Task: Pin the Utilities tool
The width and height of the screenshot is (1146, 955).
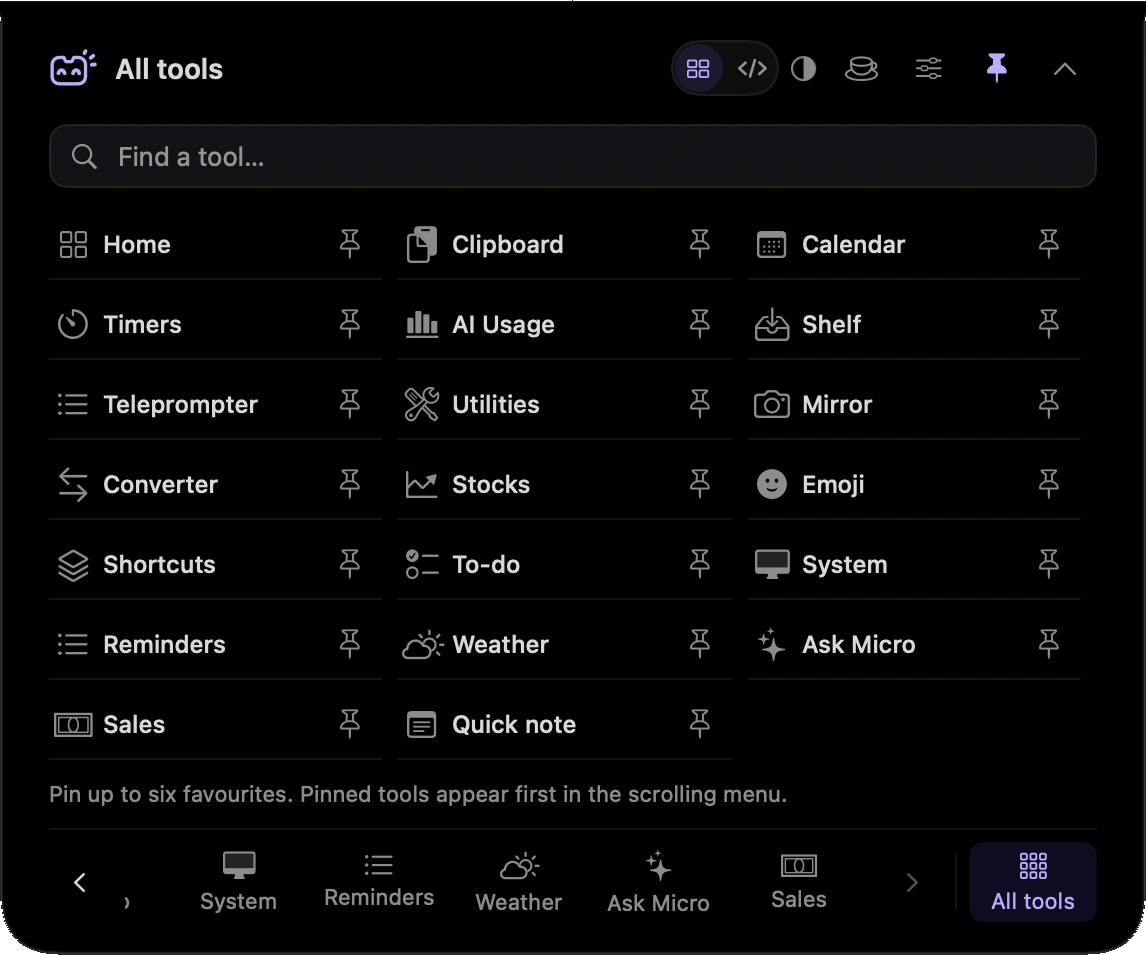Action: pyautogui.click(x=700, y=403)
